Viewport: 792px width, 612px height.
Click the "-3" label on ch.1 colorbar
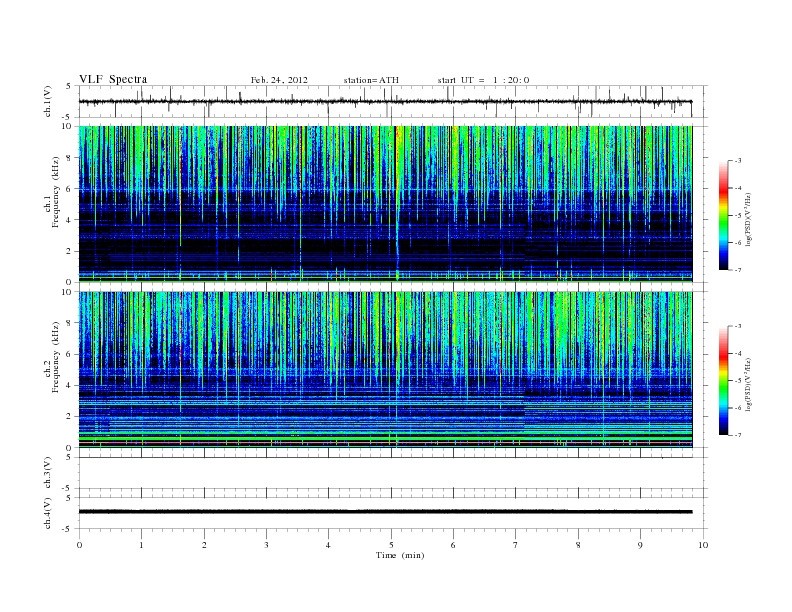pos(736,161)
